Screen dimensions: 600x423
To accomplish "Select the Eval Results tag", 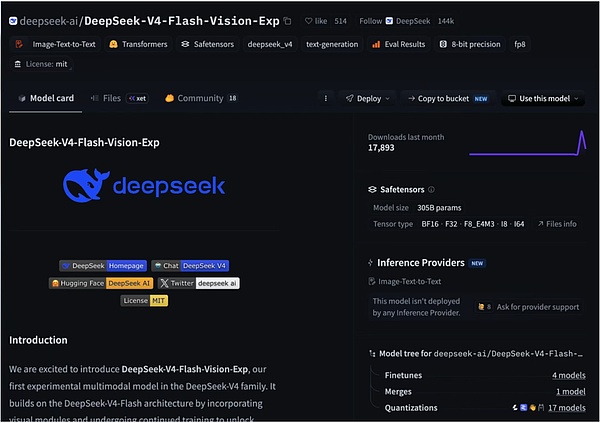I will point(399,44).
